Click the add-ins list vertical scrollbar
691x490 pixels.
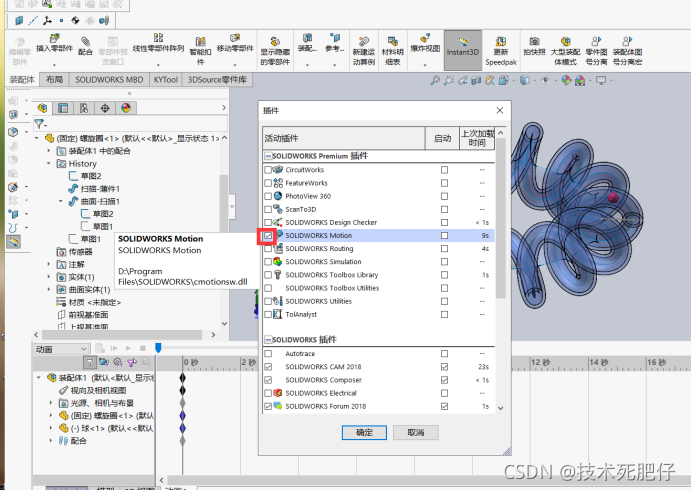pyautogui.click(x=500, y=219)
